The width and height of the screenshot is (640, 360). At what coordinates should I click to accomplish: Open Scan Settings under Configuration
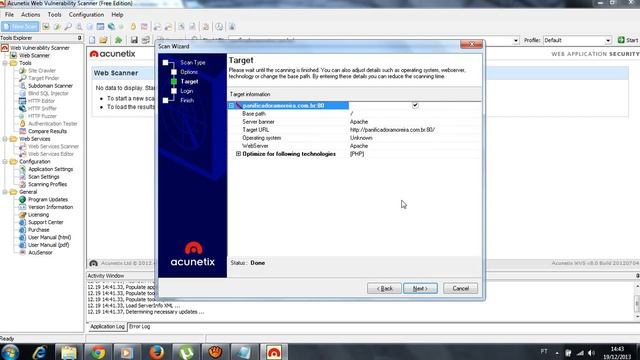(x=43, y=177)
